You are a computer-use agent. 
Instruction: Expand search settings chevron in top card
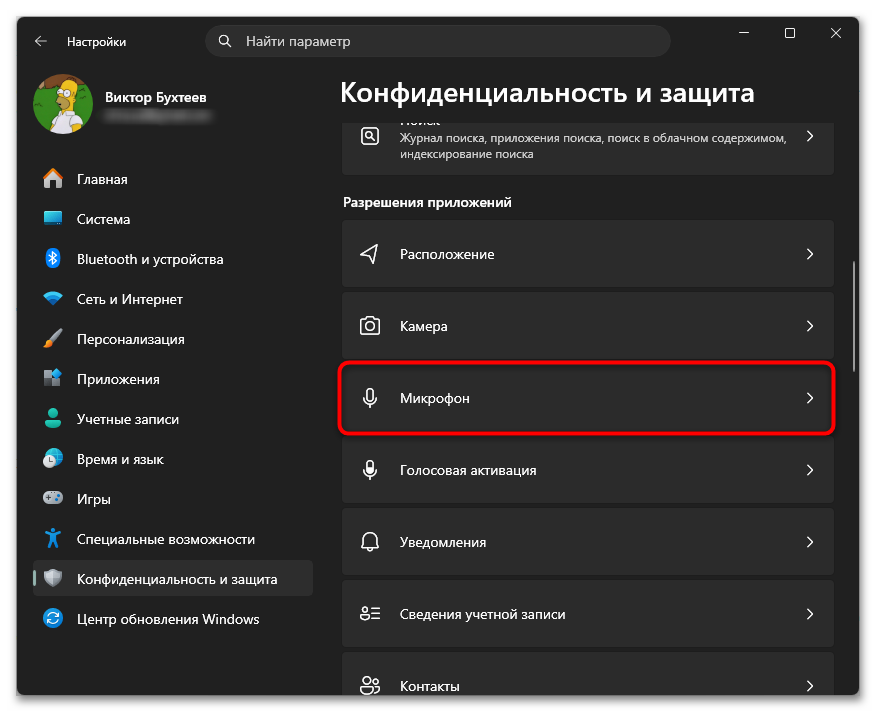810,136
